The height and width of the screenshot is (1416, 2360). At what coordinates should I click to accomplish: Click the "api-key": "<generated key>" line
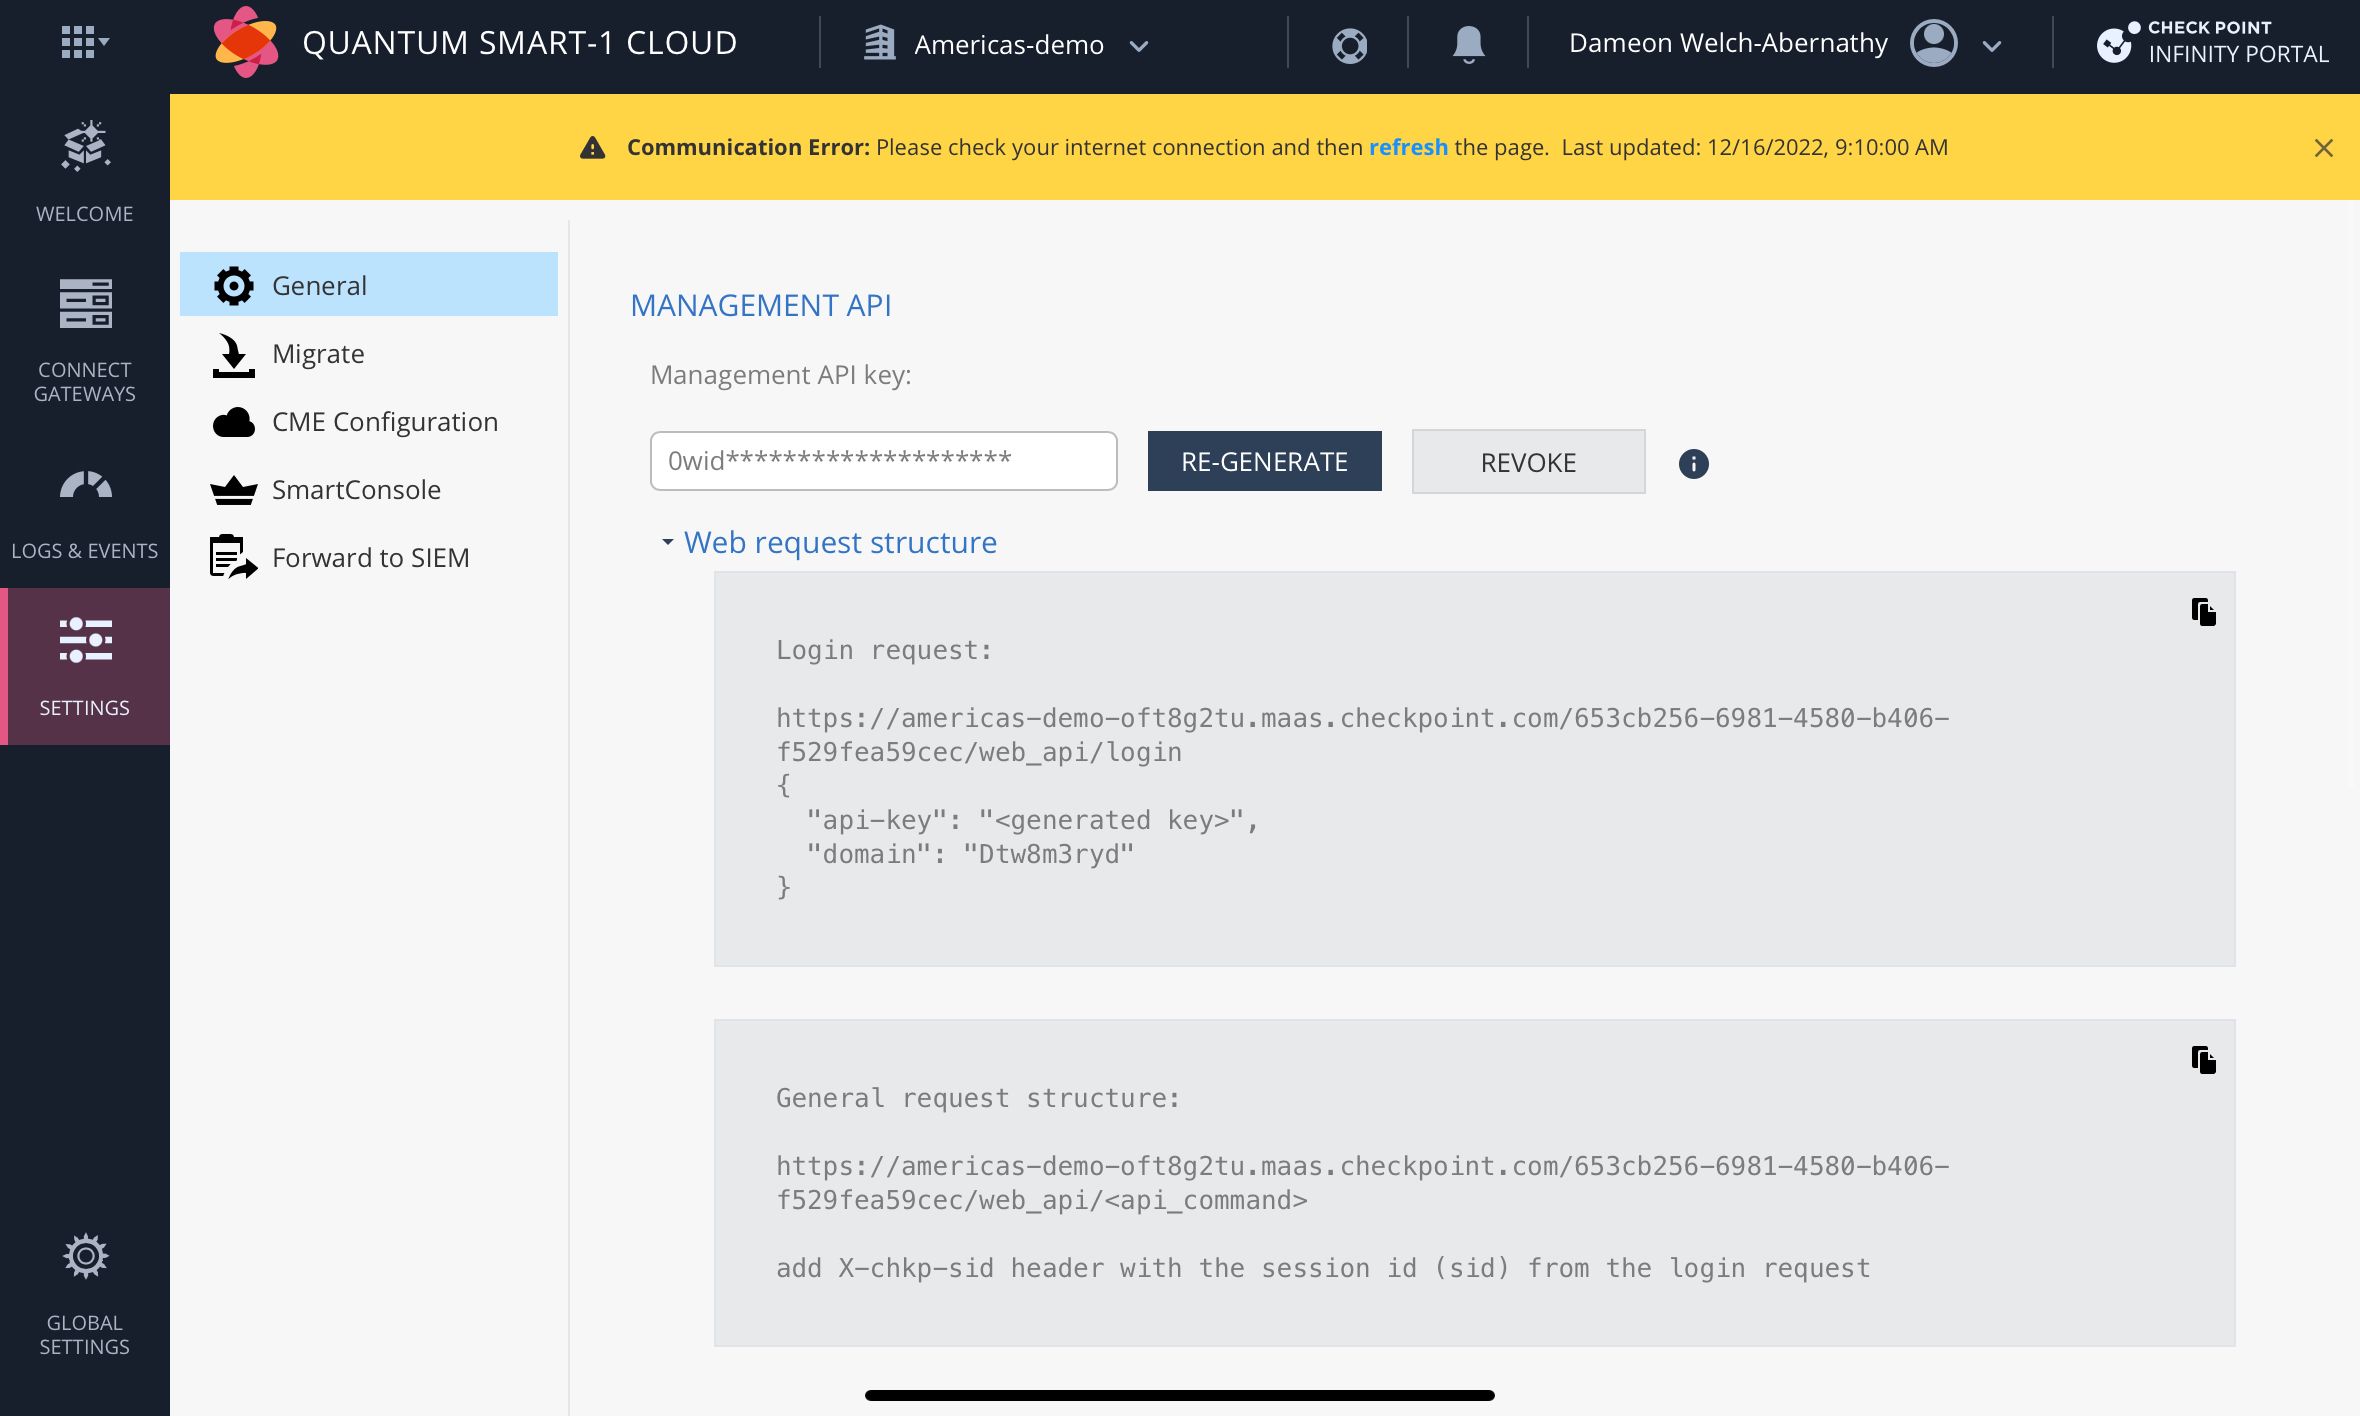1032,820
